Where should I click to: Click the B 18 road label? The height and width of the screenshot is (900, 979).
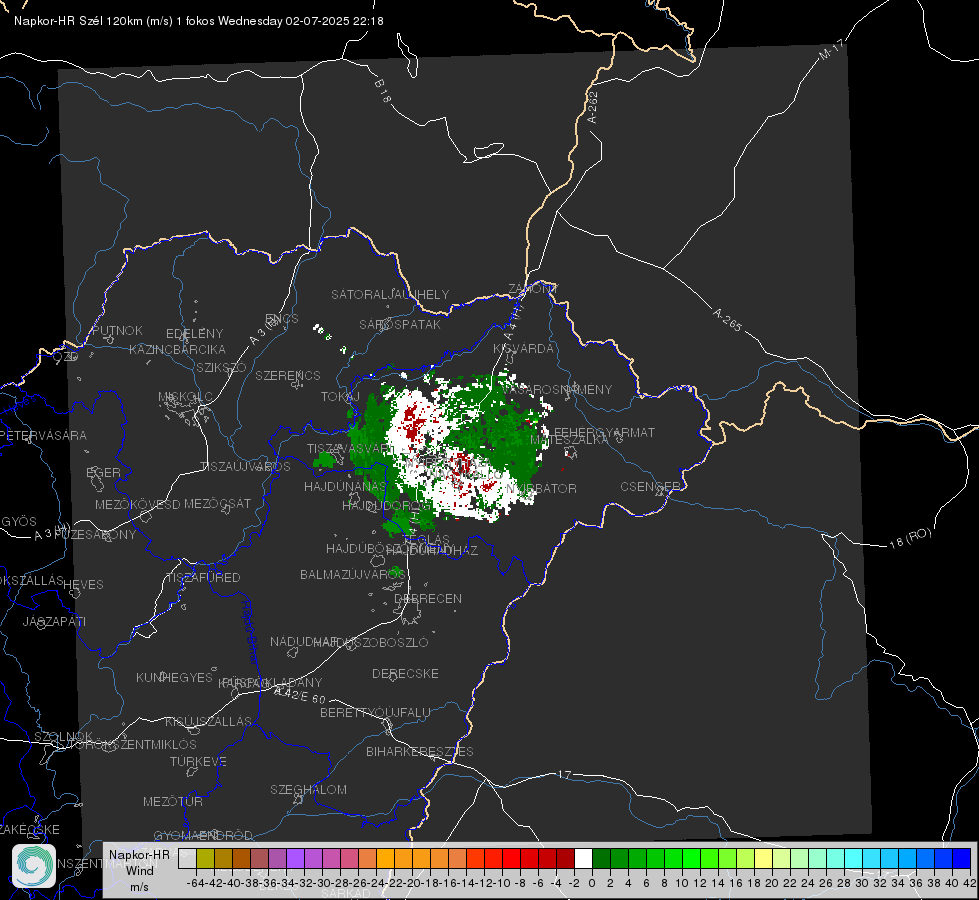tap(383, 91)
